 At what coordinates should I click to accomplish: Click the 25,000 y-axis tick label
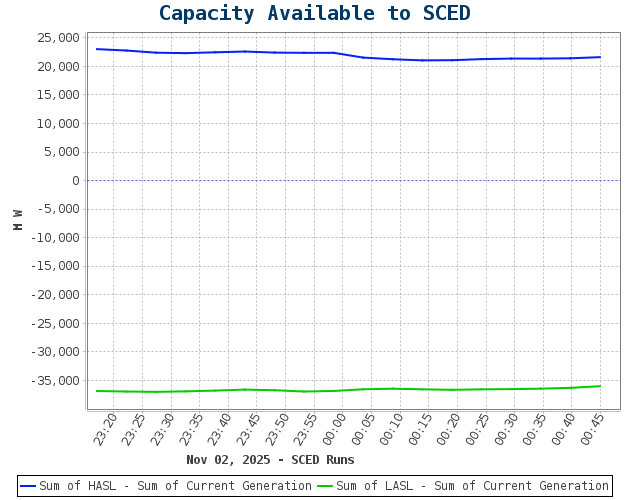58,38
